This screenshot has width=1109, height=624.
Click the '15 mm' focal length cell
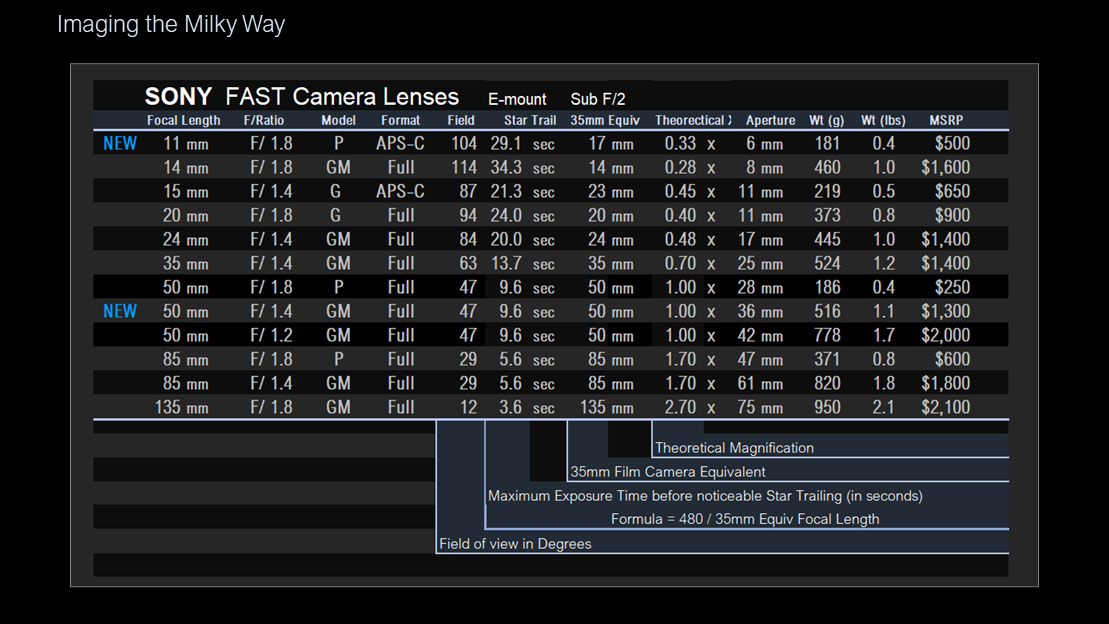(x=185, y=192)
